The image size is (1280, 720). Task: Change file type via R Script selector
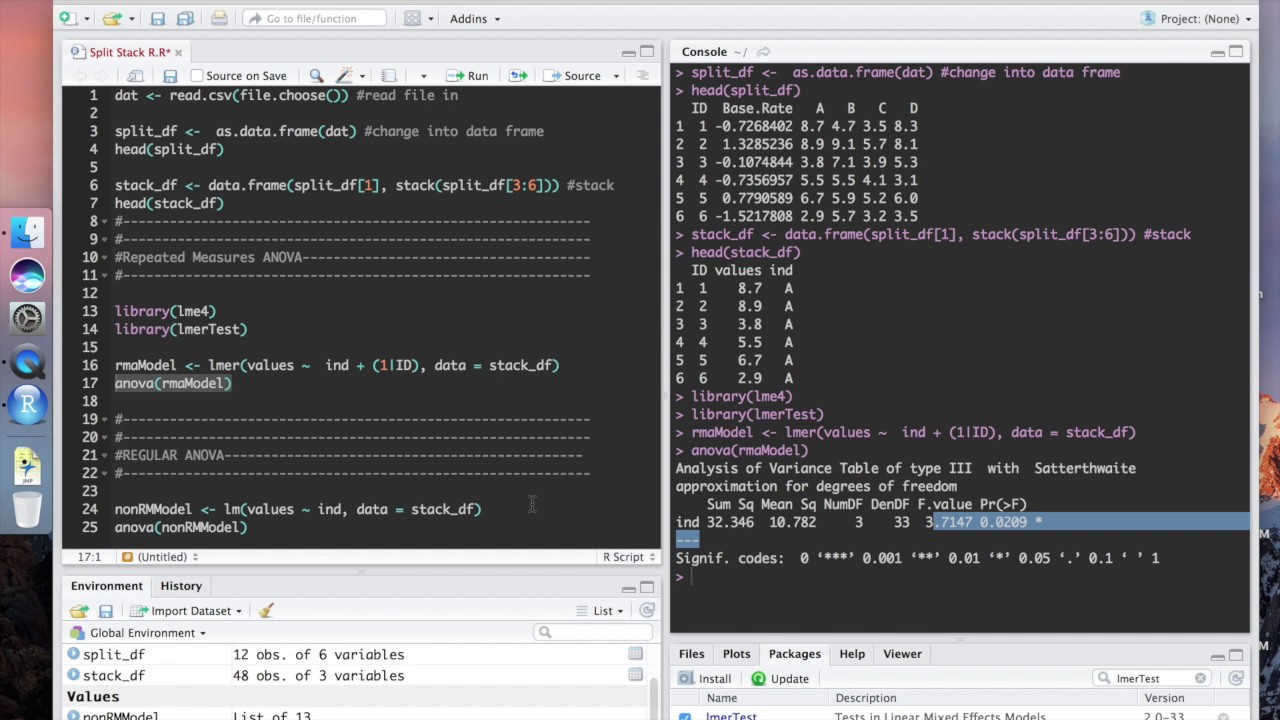627,557
